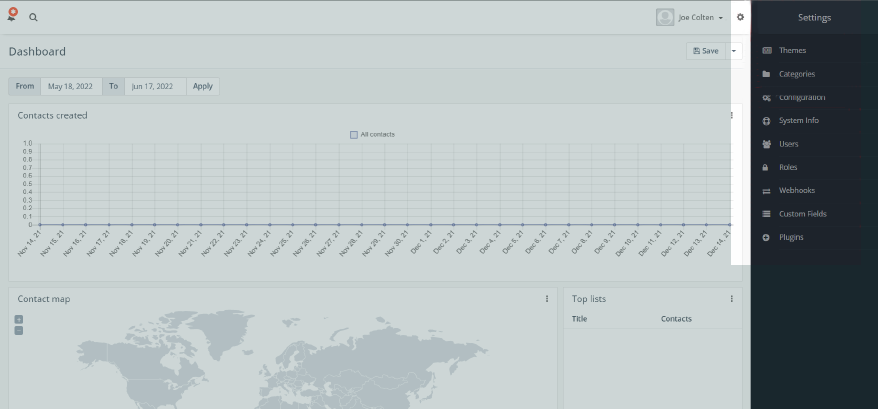The height and width of the screenshot is (409, 878).
Task: Click the Users group icon
Action: 767,144
